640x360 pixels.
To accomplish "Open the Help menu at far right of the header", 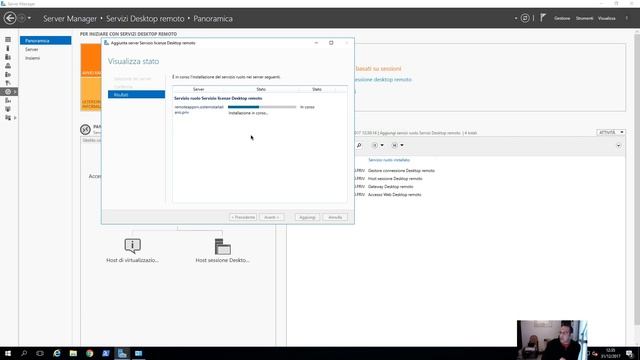I will tap(627, 18).
